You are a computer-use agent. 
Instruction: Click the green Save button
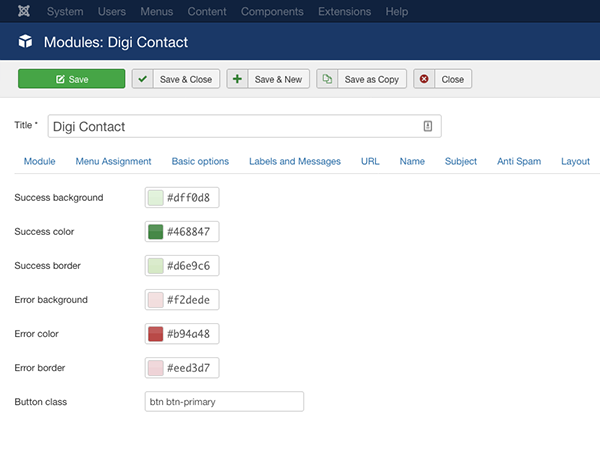click(72, 79)
